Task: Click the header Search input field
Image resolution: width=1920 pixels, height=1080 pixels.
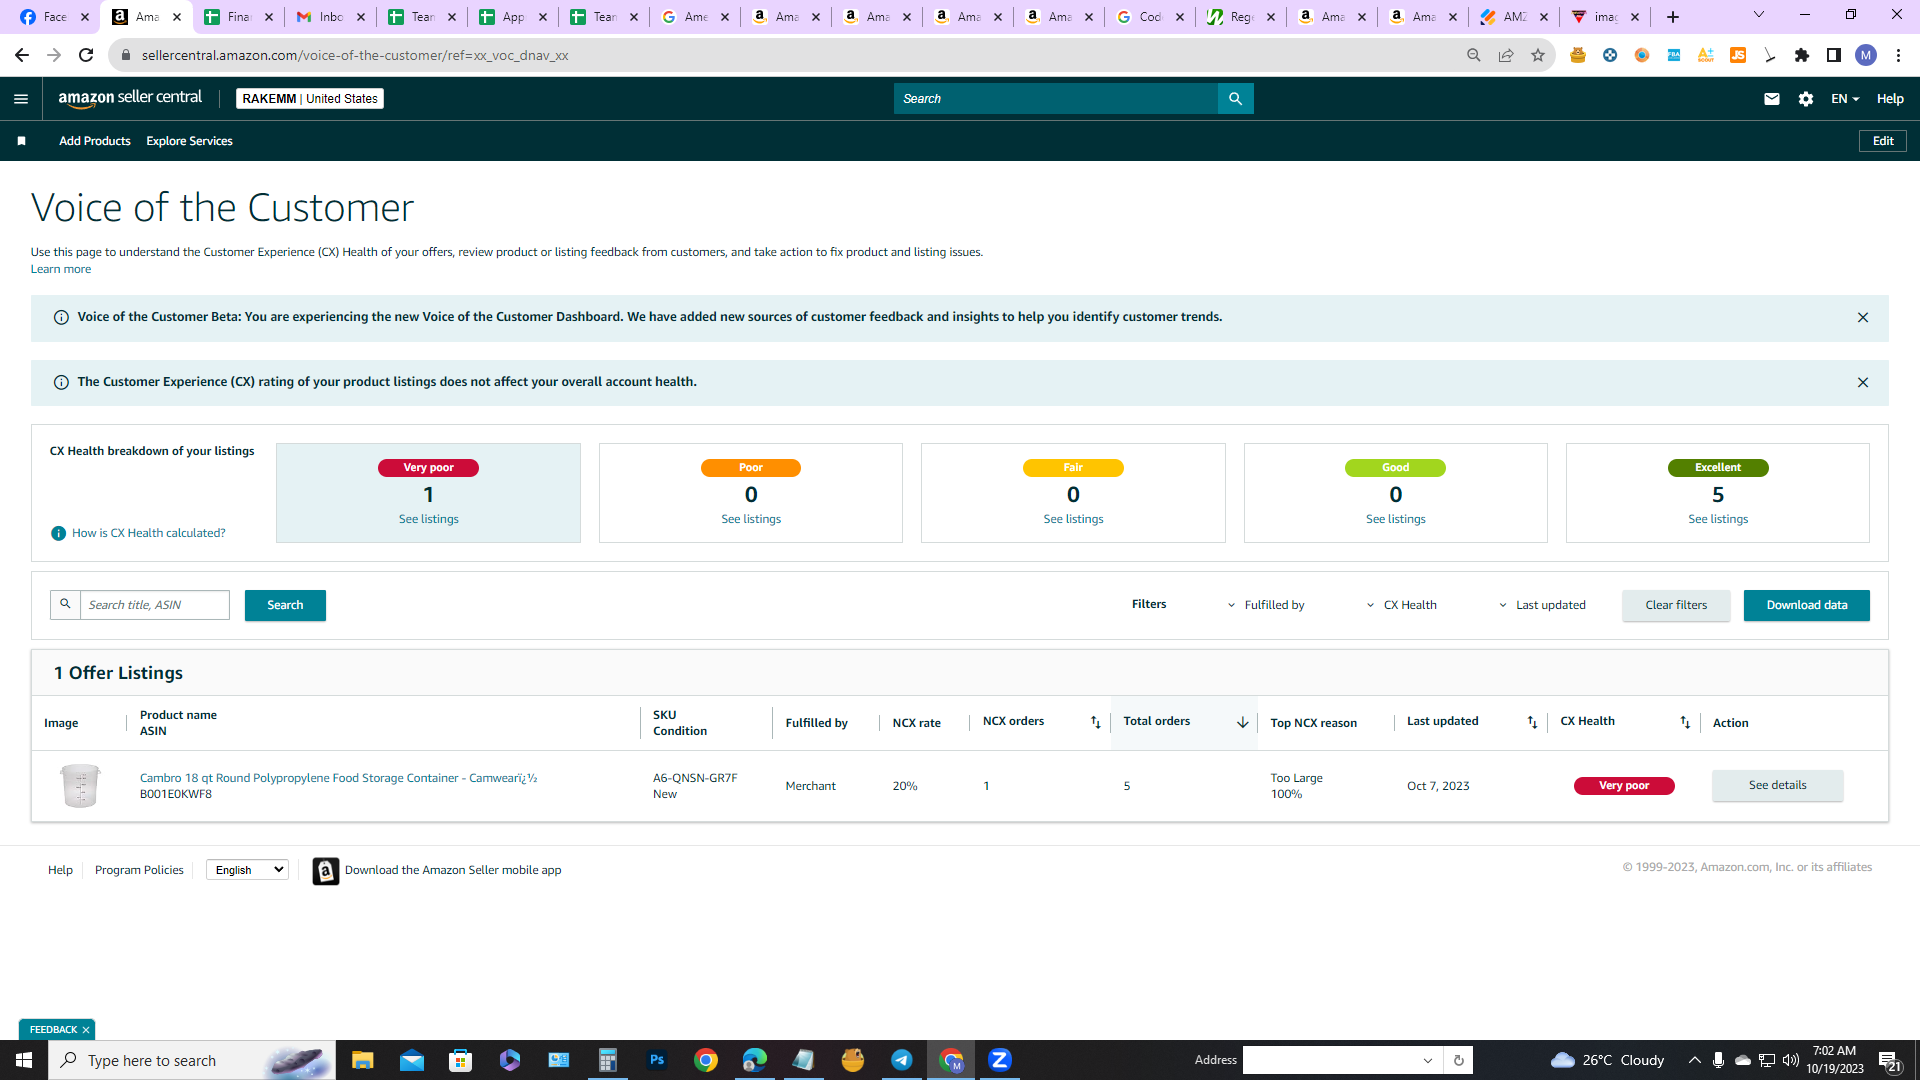Action: (1056, 99)
